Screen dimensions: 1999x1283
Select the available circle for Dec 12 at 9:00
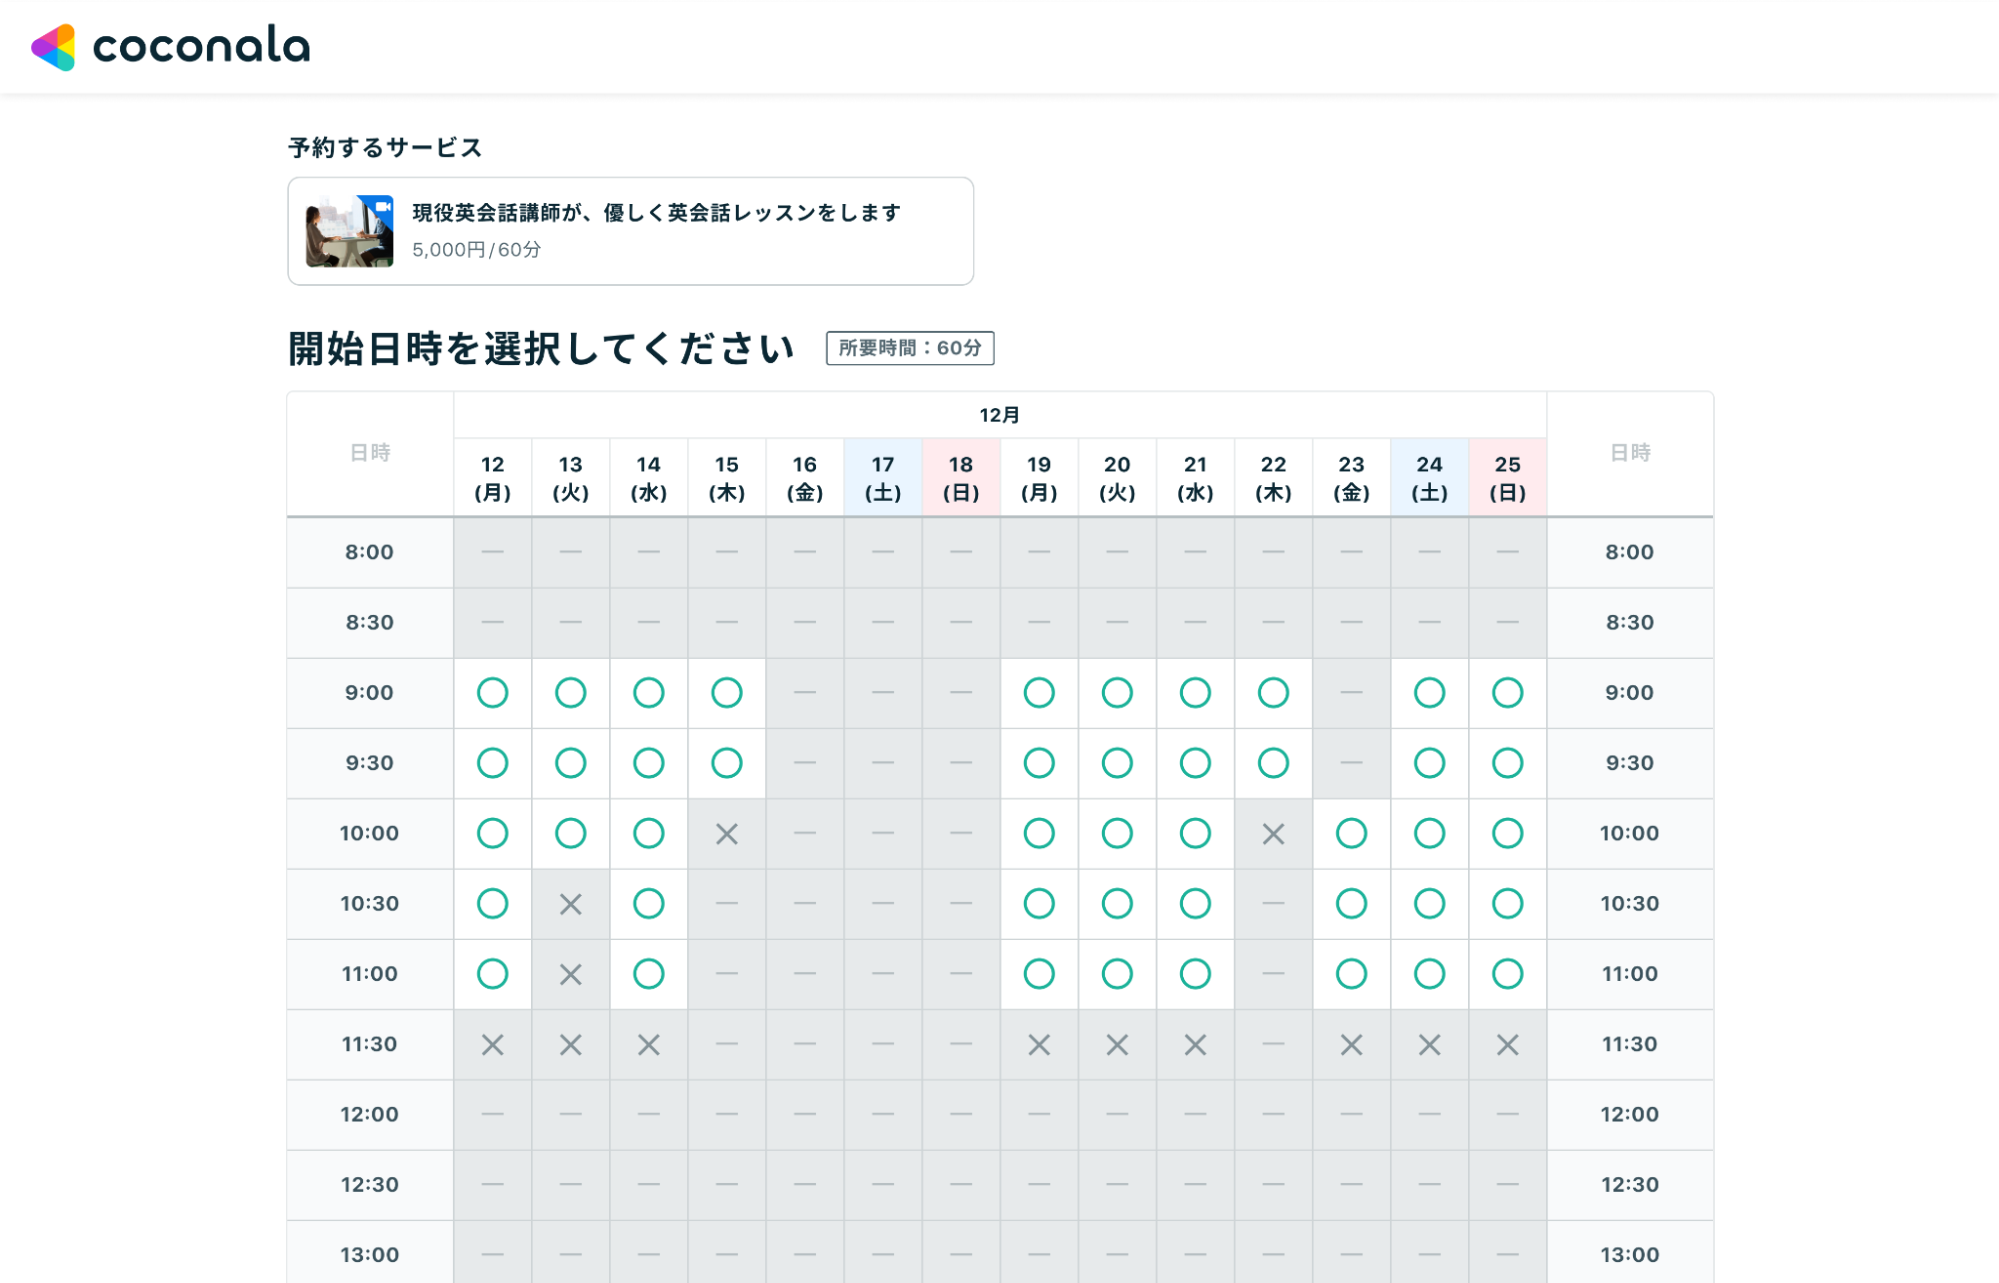pos(492,692)
